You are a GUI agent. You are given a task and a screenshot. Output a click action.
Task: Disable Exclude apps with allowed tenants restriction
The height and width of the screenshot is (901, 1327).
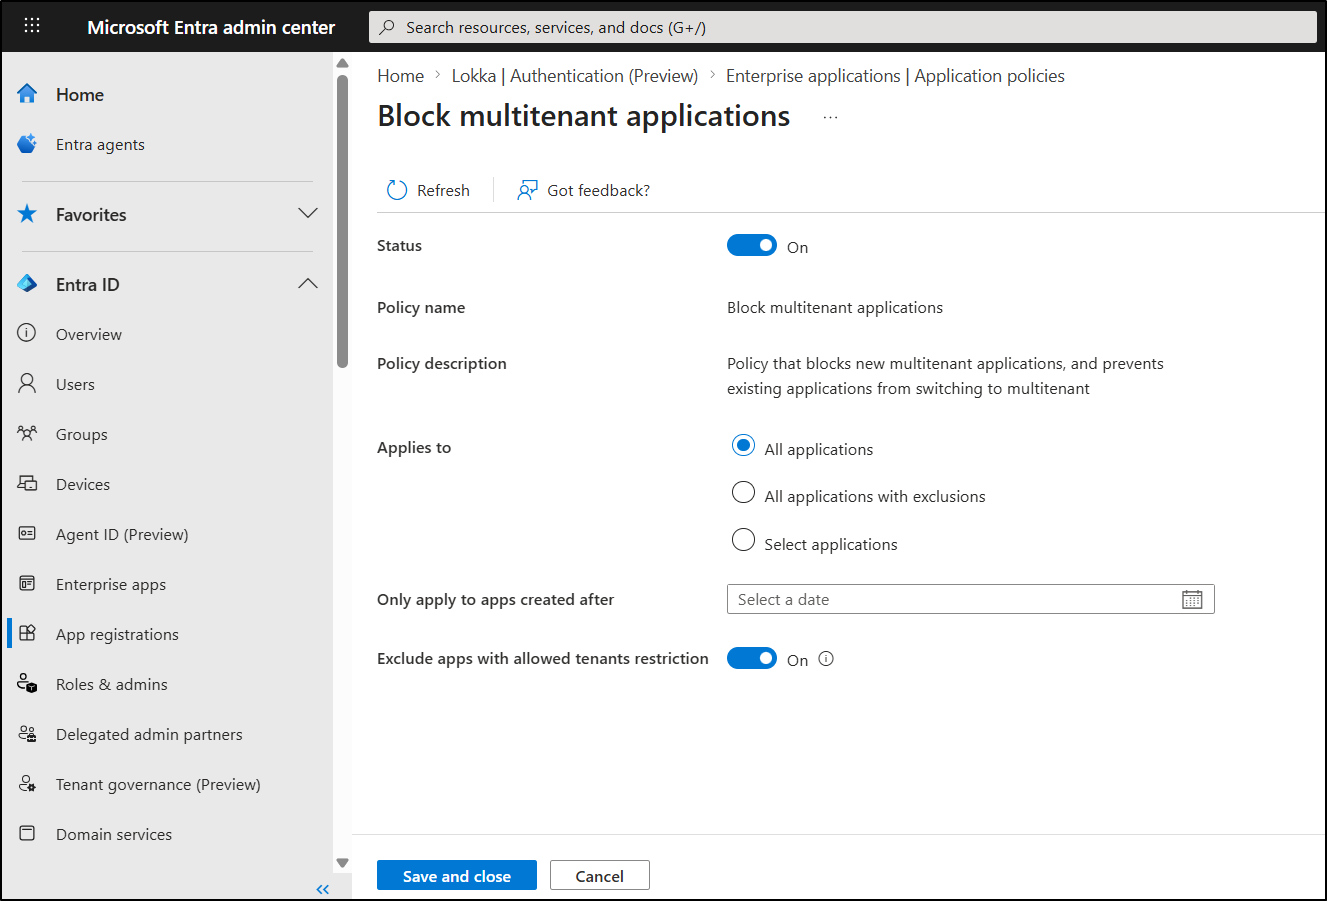[752, 658]
